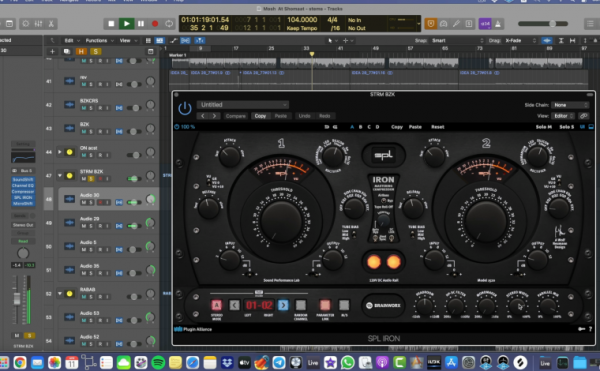600x371 pixels.
Task: Click the Undo button in plugin header
Action: click(x=305, y=116)
